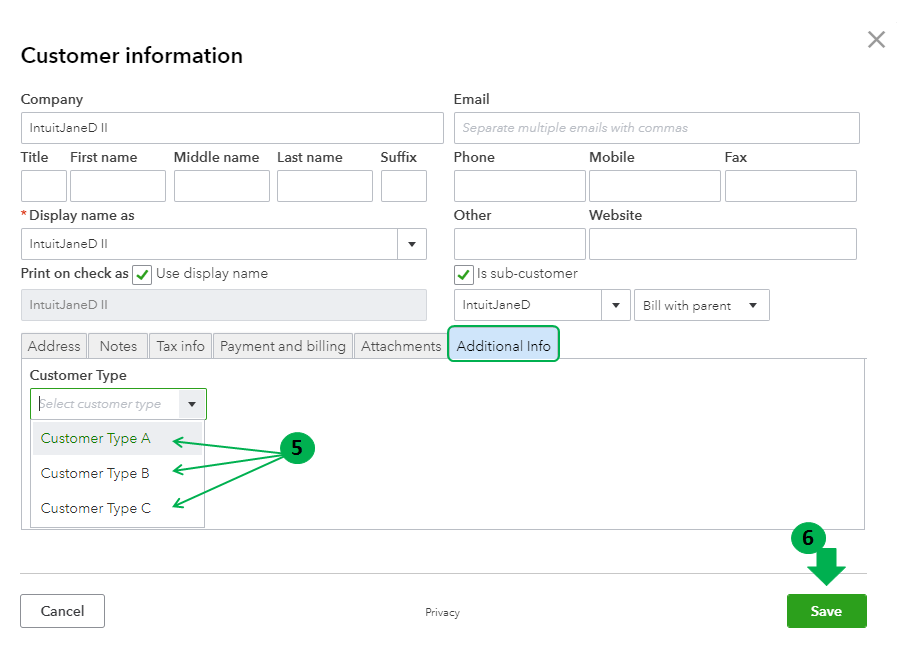This screenshot has width=901, height=657.
Task: Open the Attachments tab
Action: (401, 346)
